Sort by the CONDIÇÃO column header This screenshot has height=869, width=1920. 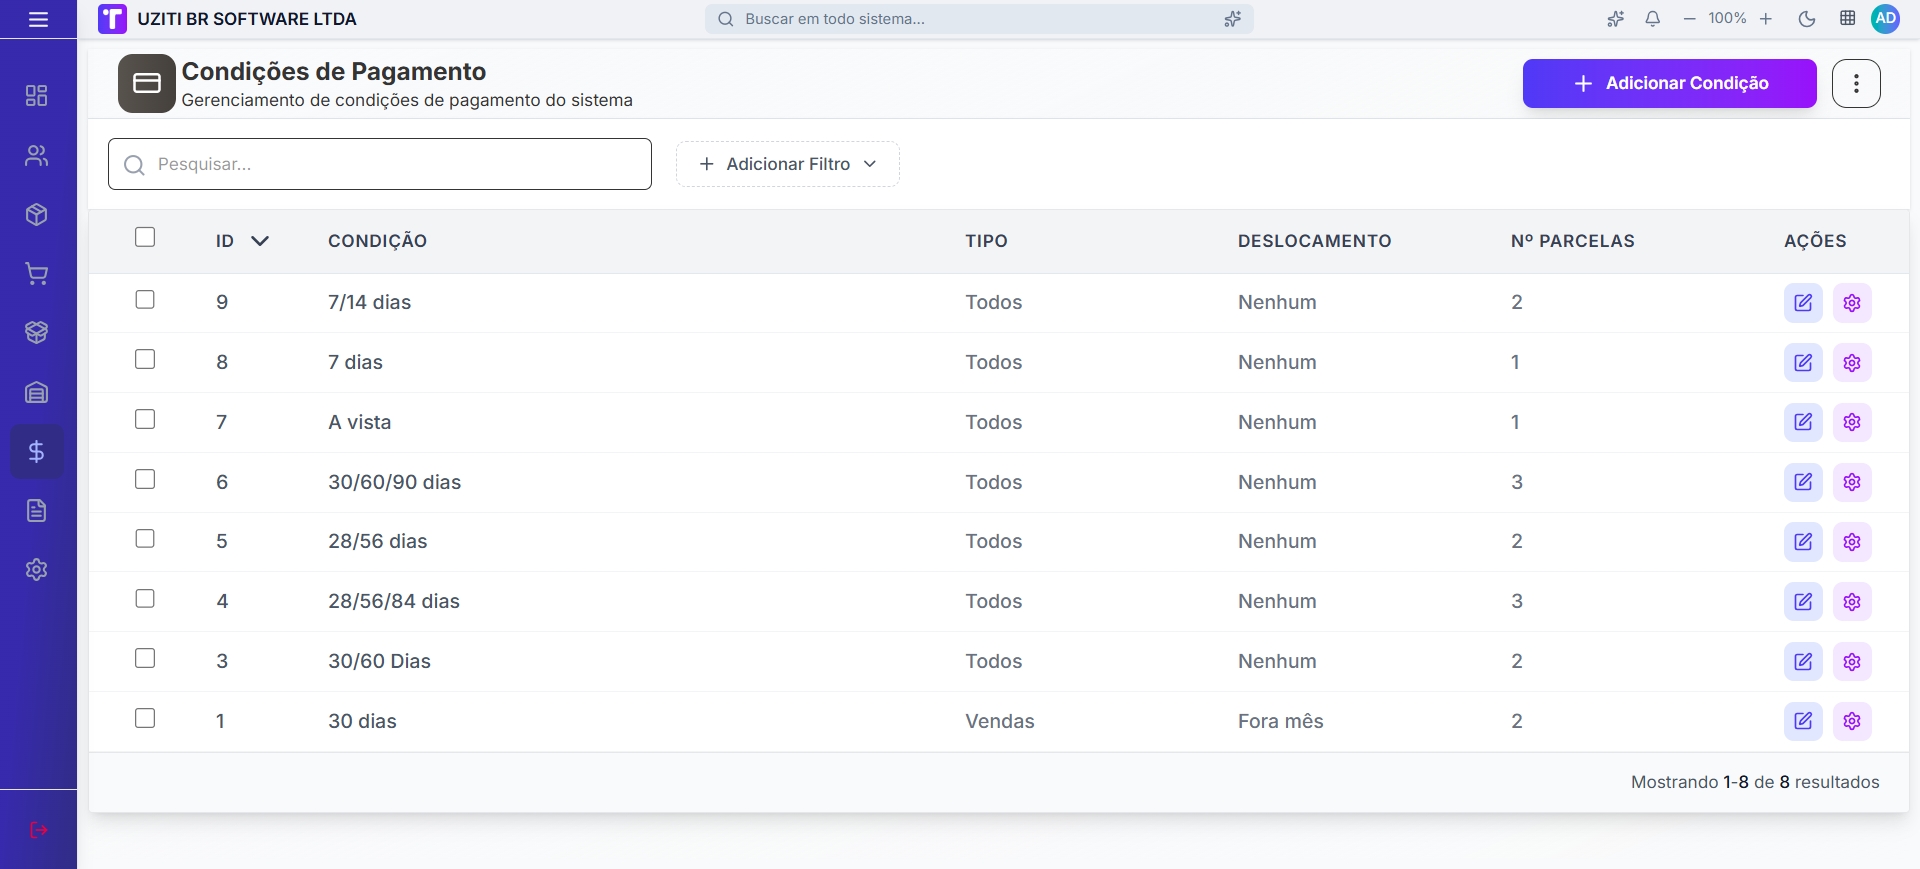click(x=377, y=241)
